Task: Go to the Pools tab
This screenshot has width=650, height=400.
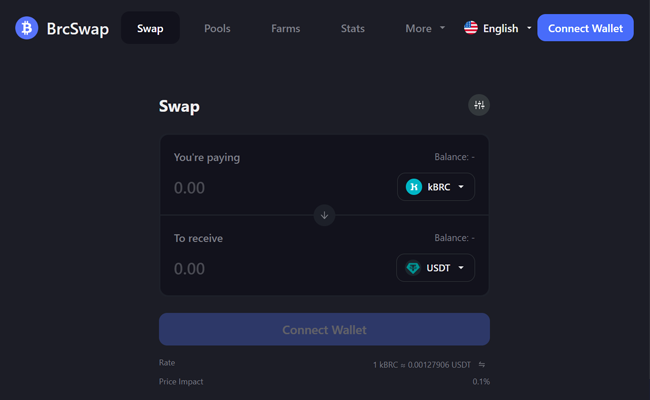Action: click(217, 28)
